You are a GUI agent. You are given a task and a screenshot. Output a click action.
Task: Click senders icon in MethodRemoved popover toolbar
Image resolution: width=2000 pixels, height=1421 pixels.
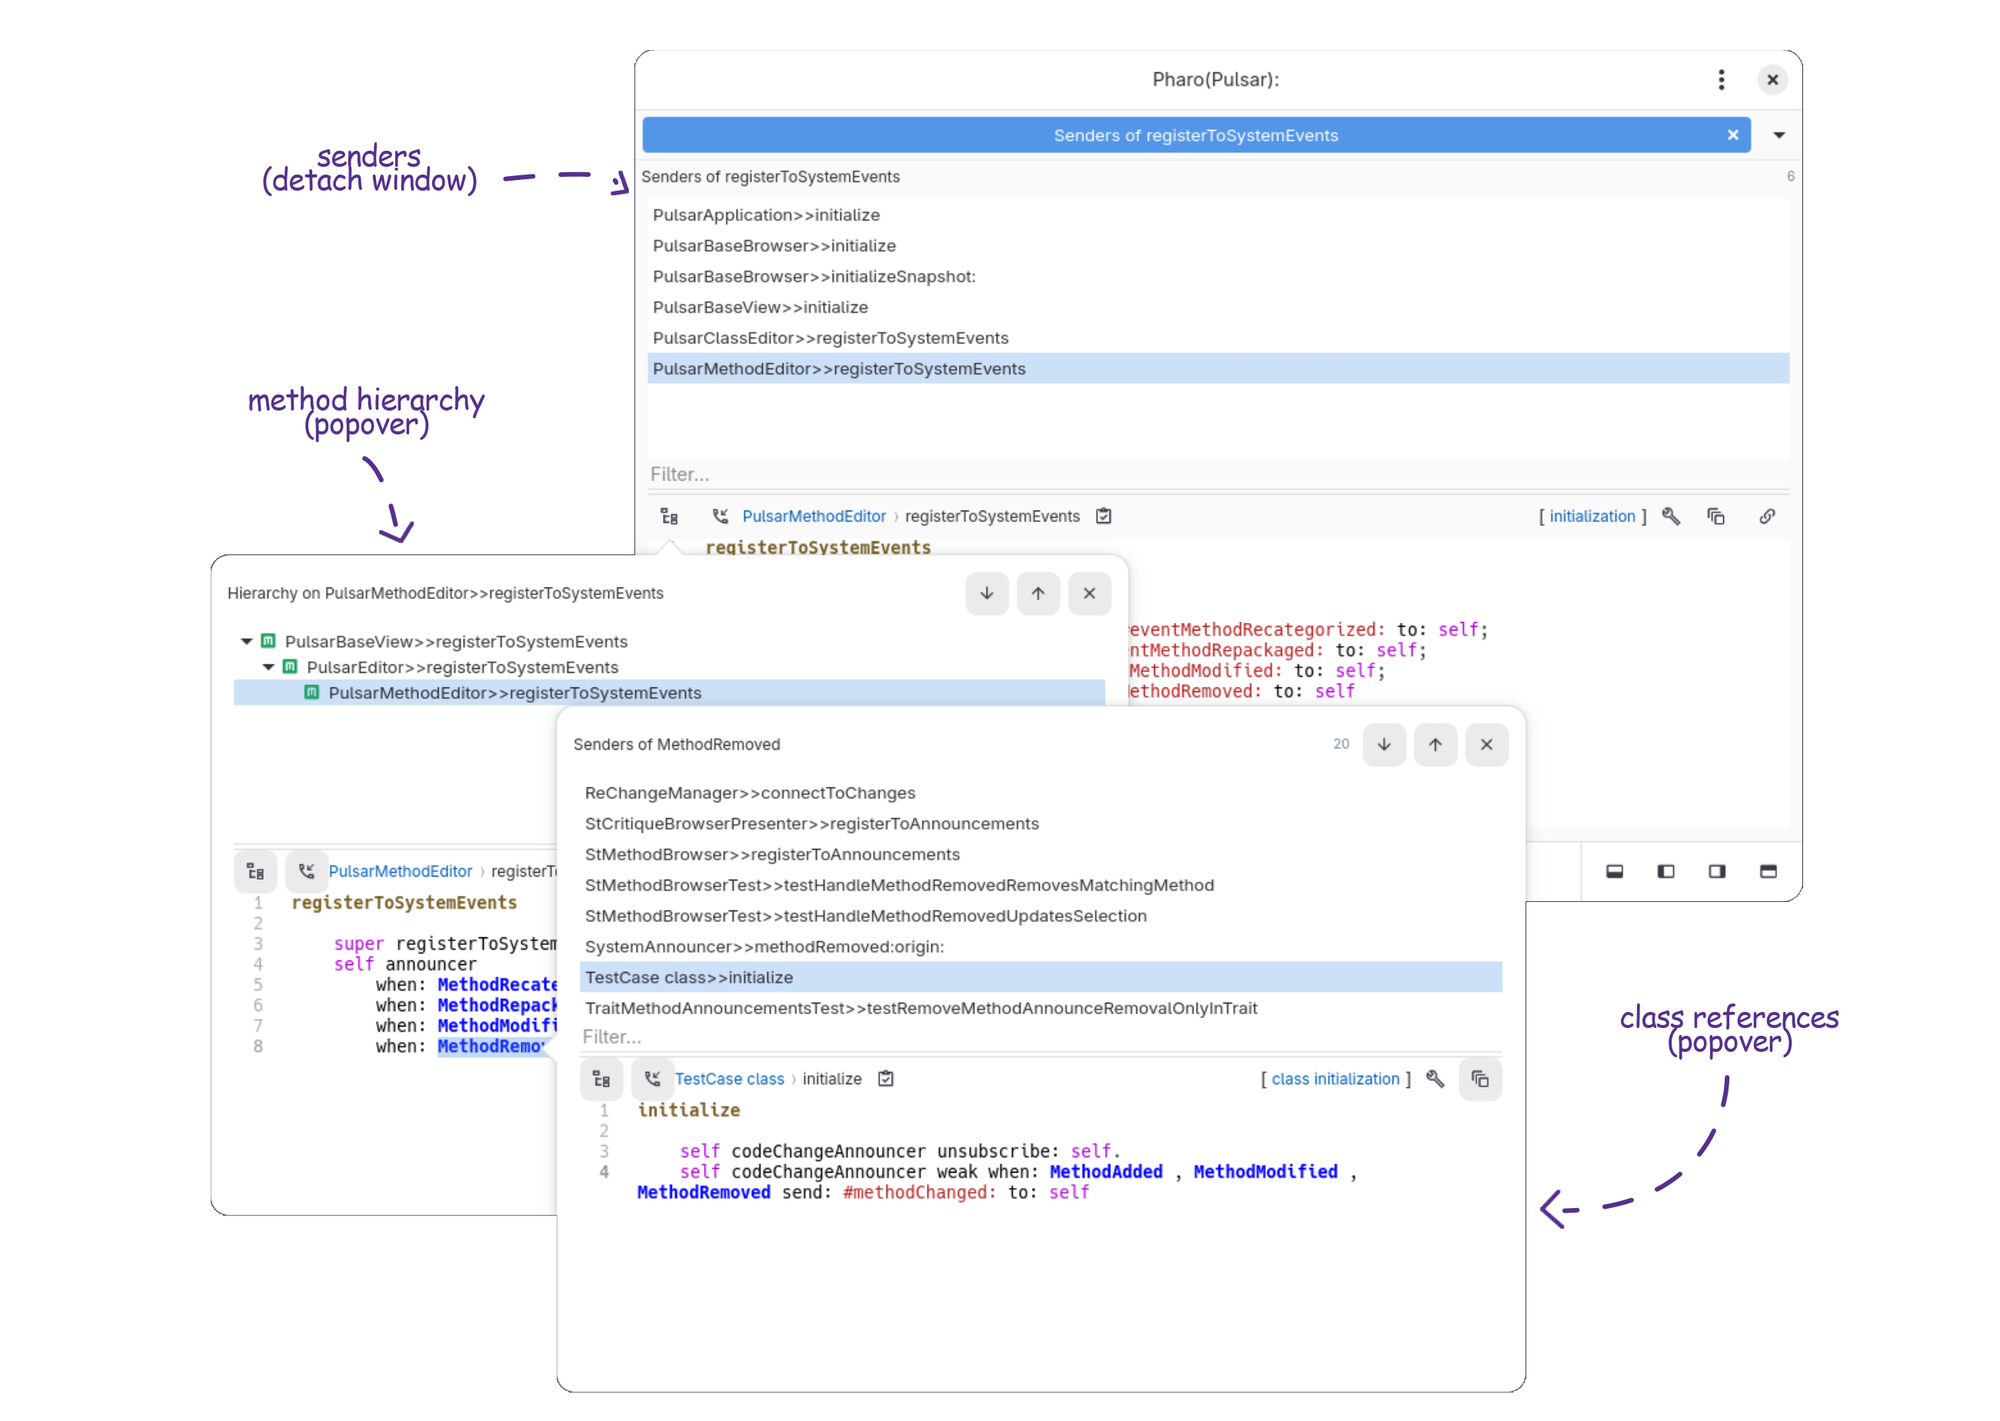(652, 1079)
